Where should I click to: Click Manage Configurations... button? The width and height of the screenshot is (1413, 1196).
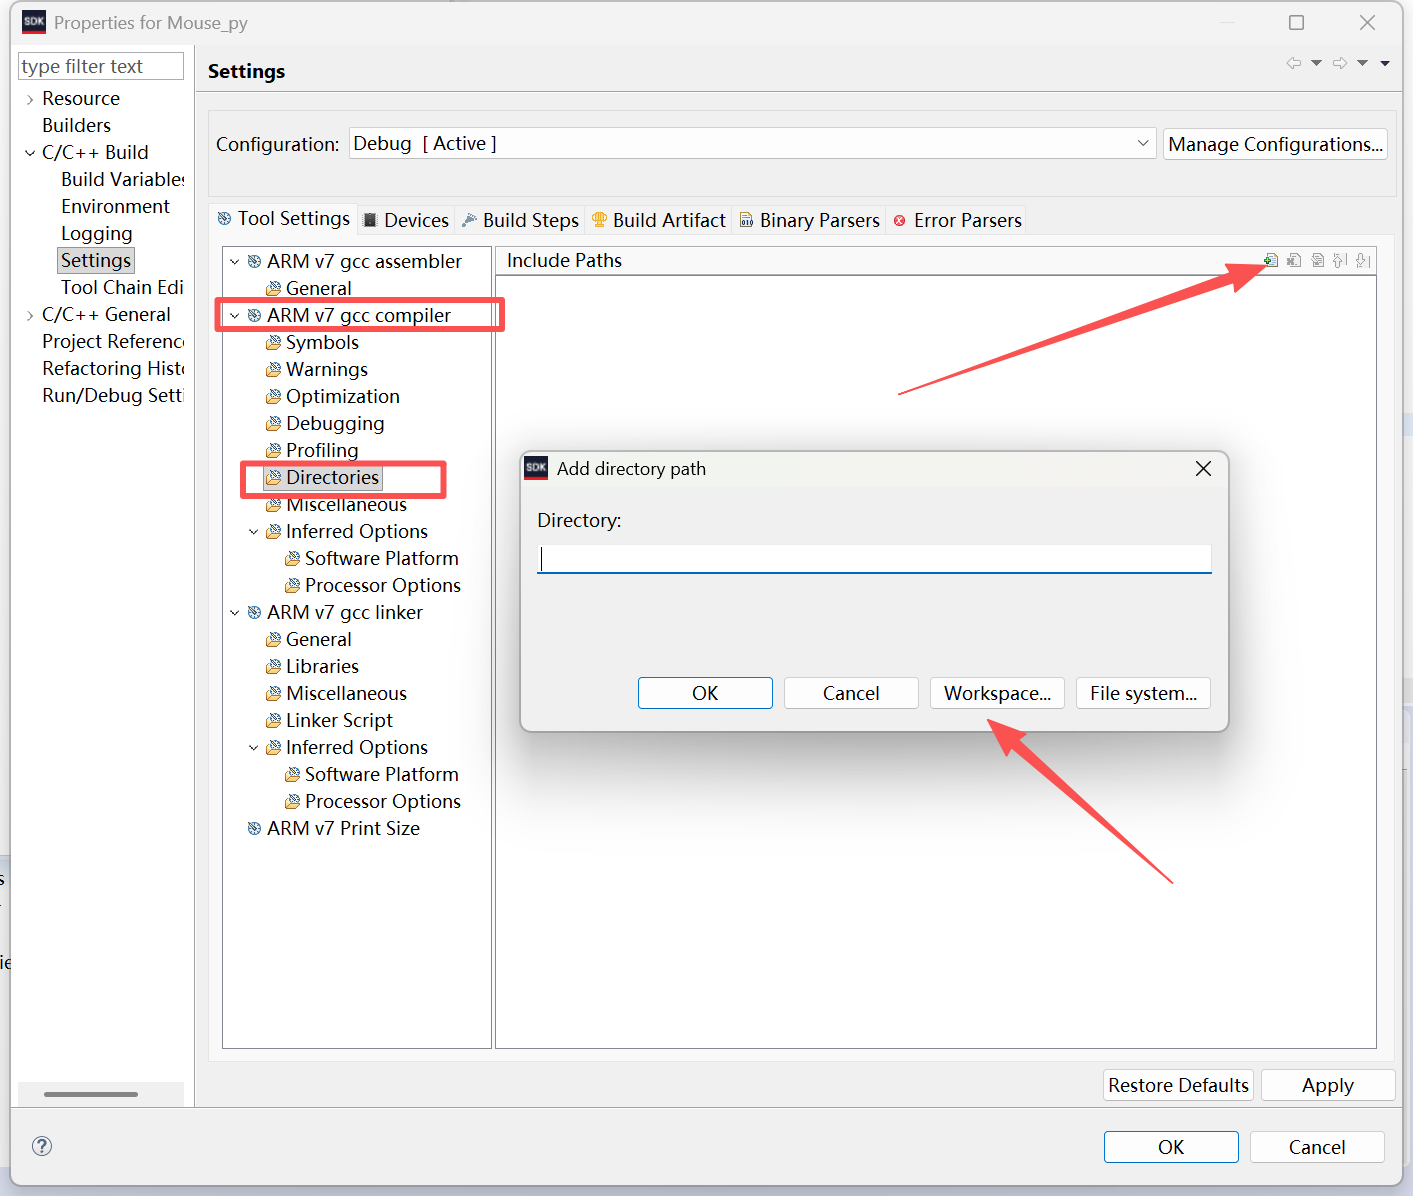[x=1274, y=144]
